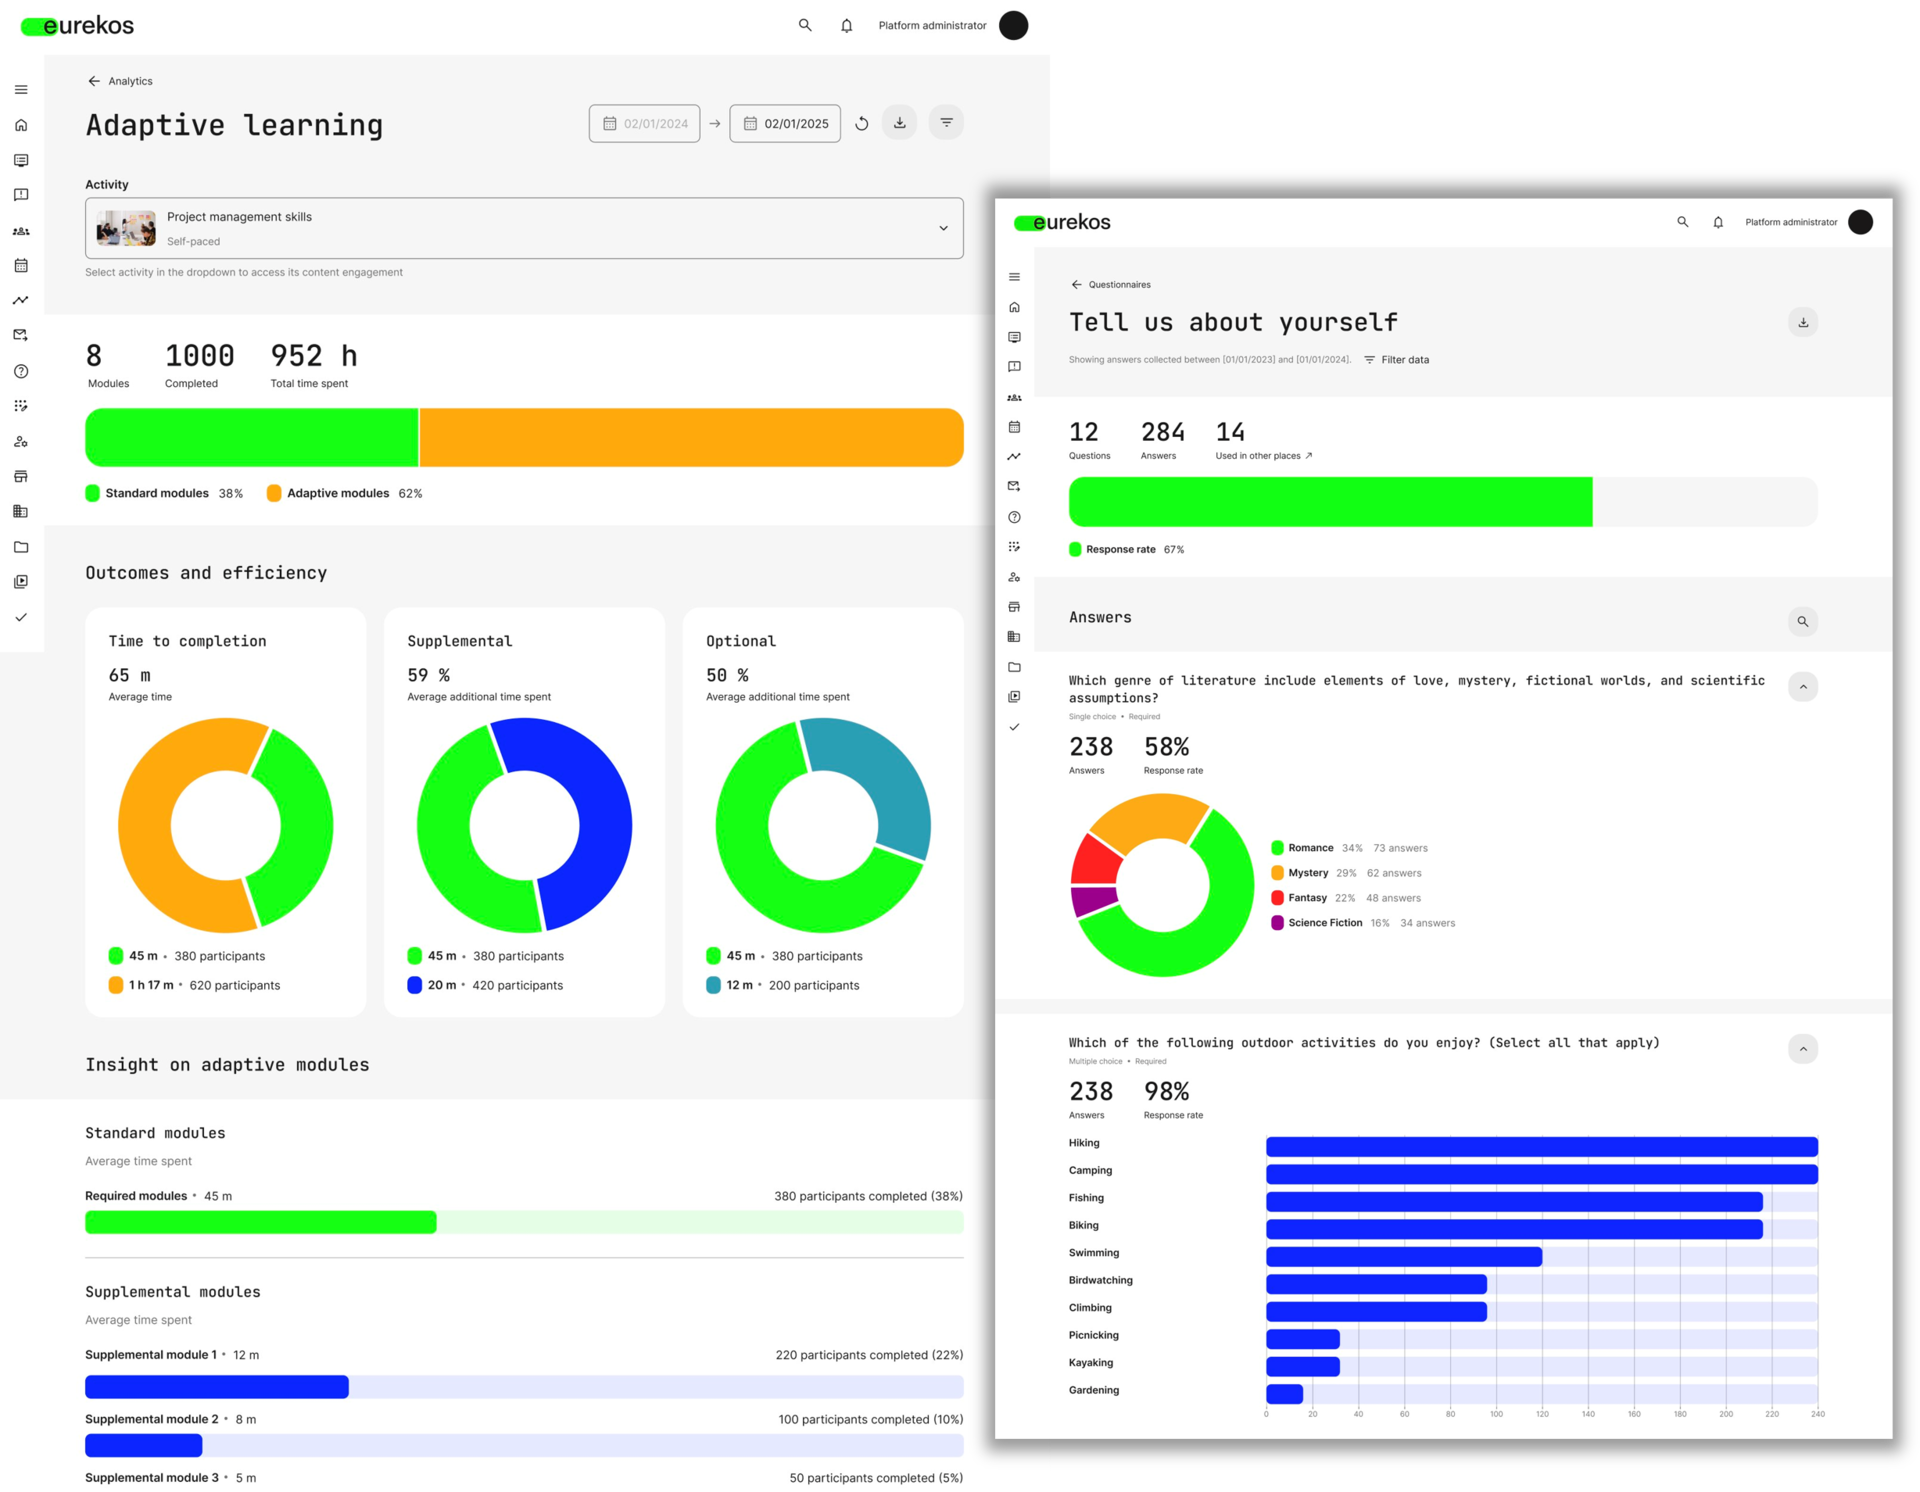This screenshot has height=1492, width=1920.
Task: Open hamburger menu in left sidebar
Action: click(21, 90)
